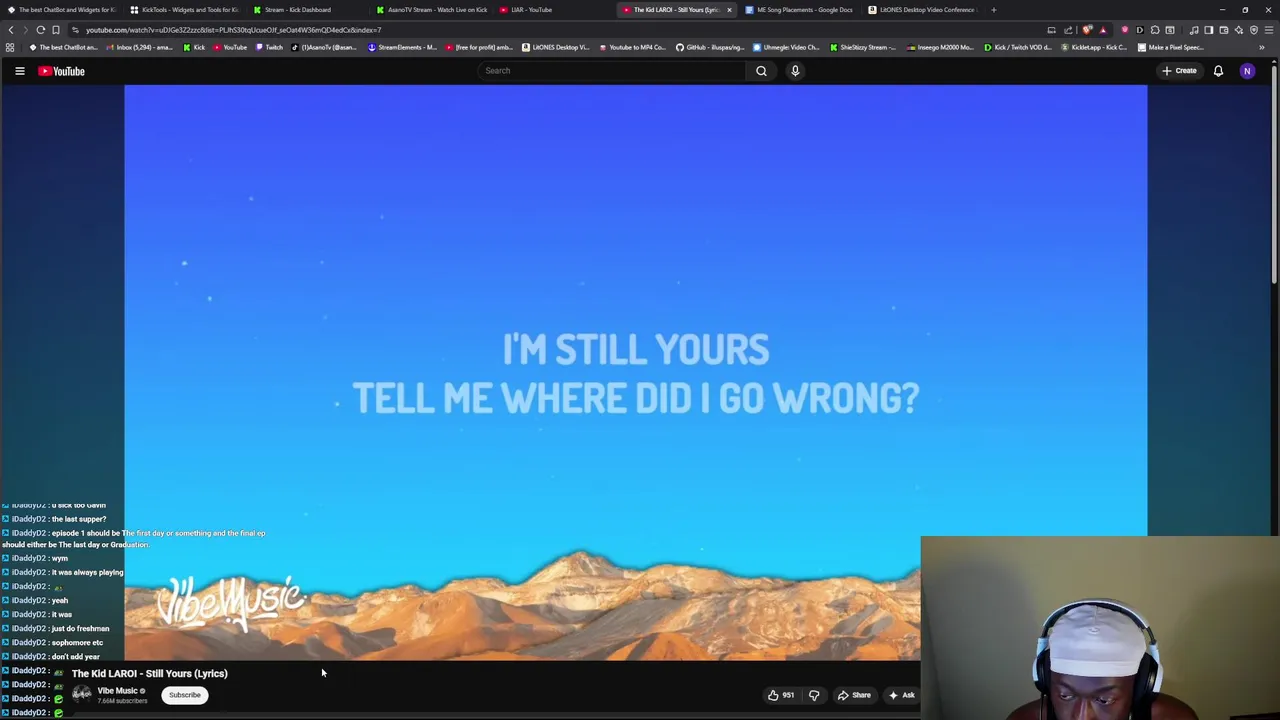Open YouTube notifications bell

coord(1218,71)
